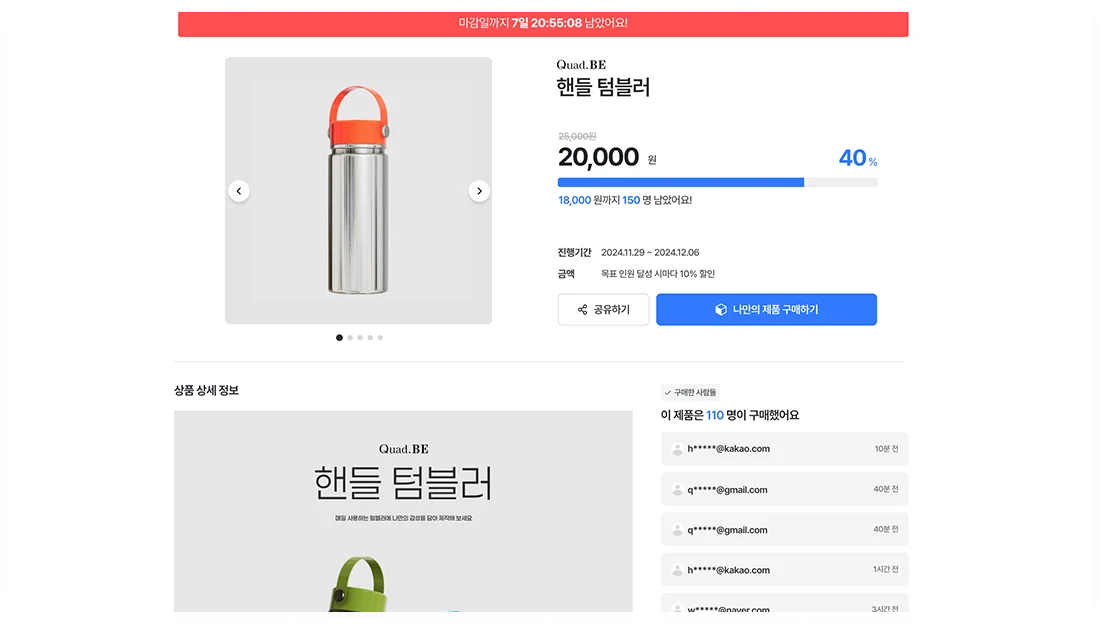Select the last carousel pagination dot
Viewport: 1104px width, 624px height.
point(380,338)
